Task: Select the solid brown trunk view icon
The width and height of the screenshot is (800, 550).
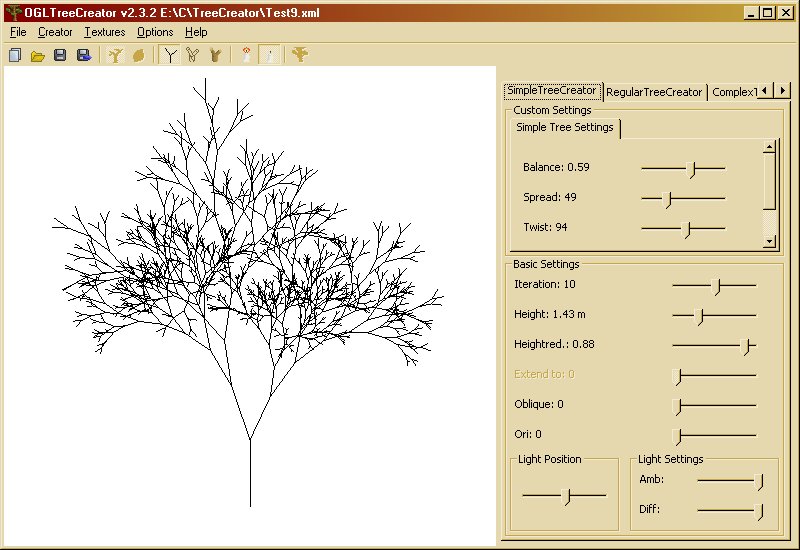Action: pos(215,55)
